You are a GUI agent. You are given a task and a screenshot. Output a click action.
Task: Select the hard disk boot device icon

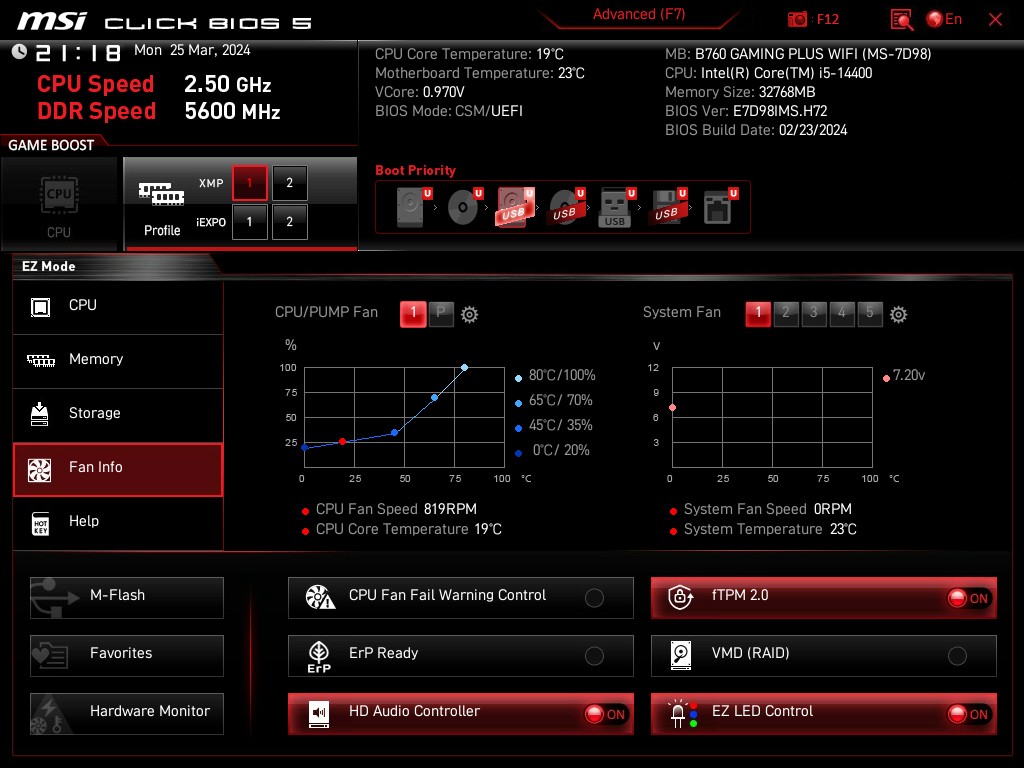pyautogui.click(x=413, y=206)
